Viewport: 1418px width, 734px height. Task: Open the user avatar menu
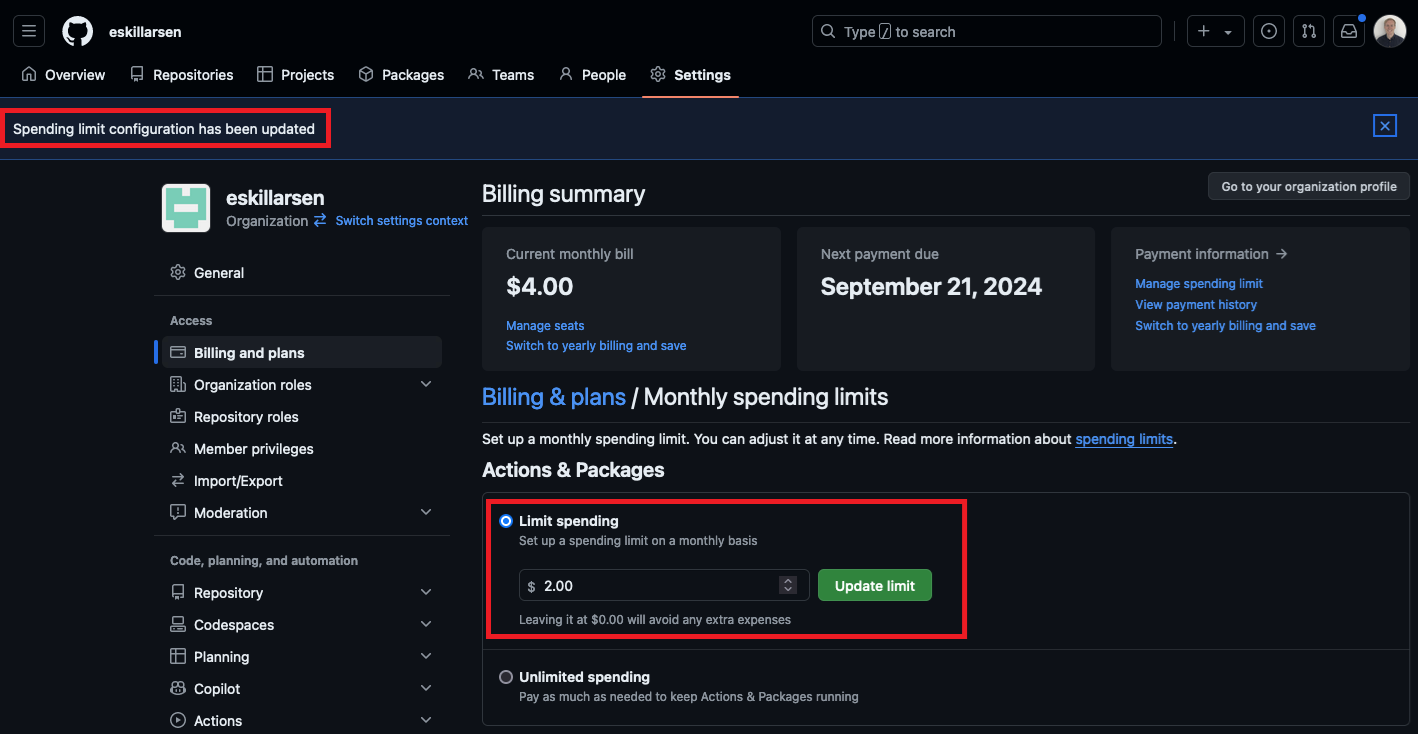click(x=1390, y=31)
